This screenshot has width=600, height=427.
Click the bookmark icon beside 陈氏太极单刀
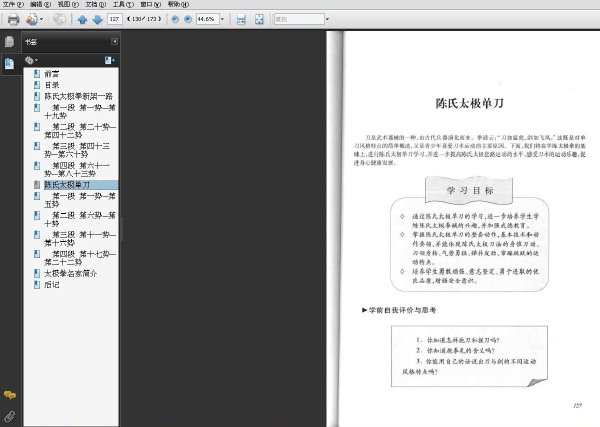click(x=37, y=185)
